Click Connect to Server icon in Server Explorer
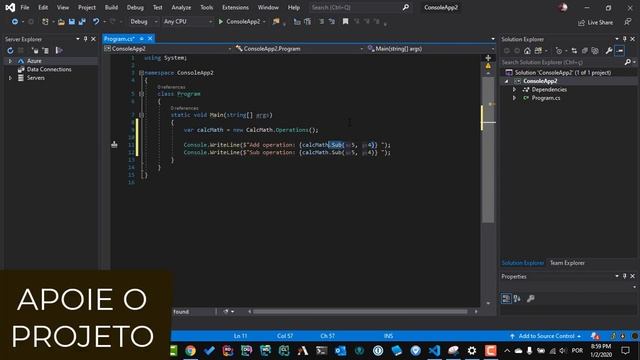Screen dimensions: 640x360 pyautogui.click(x=45, y=50)
